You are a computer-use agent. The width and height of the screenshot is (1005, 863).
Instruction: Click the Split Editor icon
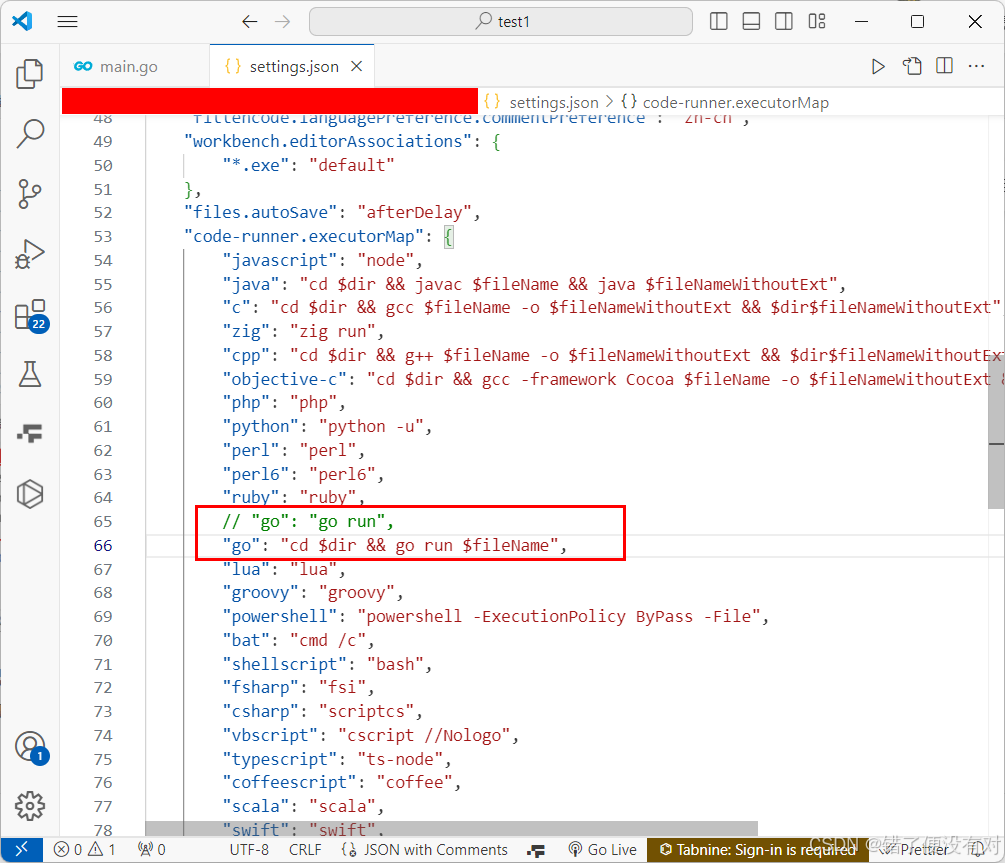[x=943, y=65]
